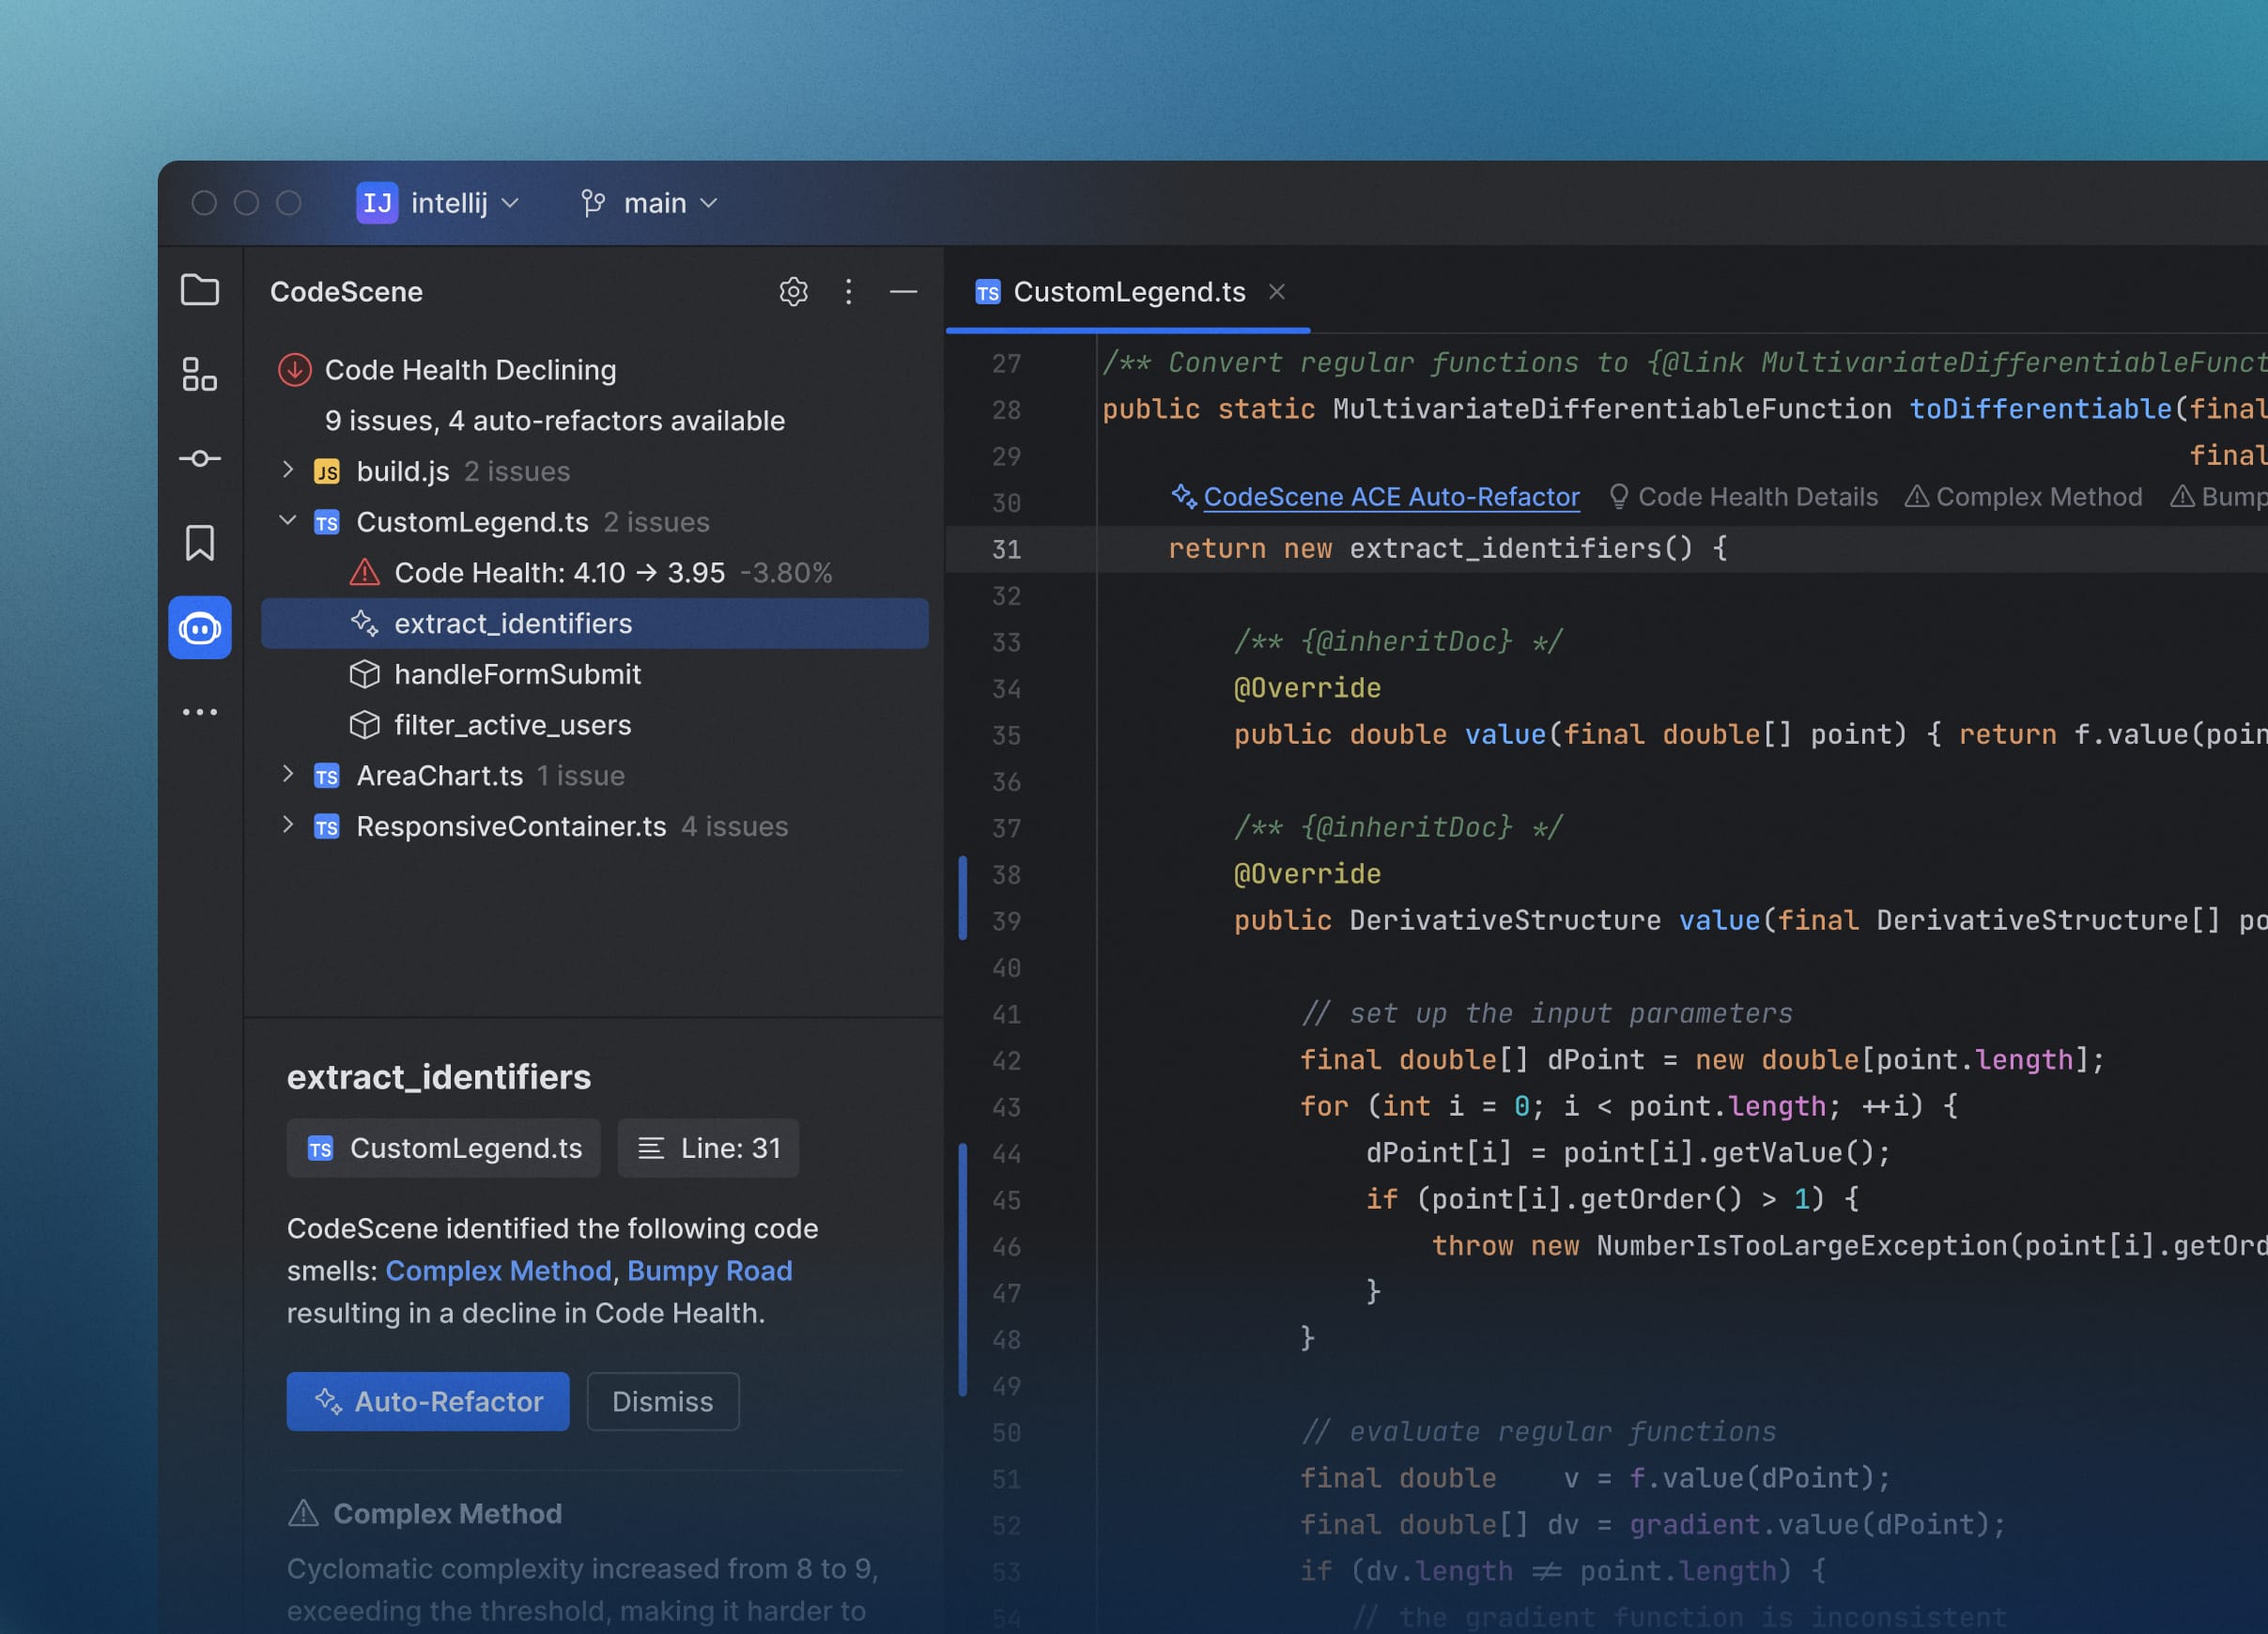Click the cube icon beside handleFormSubmit
Screen dimensions: 2268x1634
pyautogui.click(x=365, y=674)
